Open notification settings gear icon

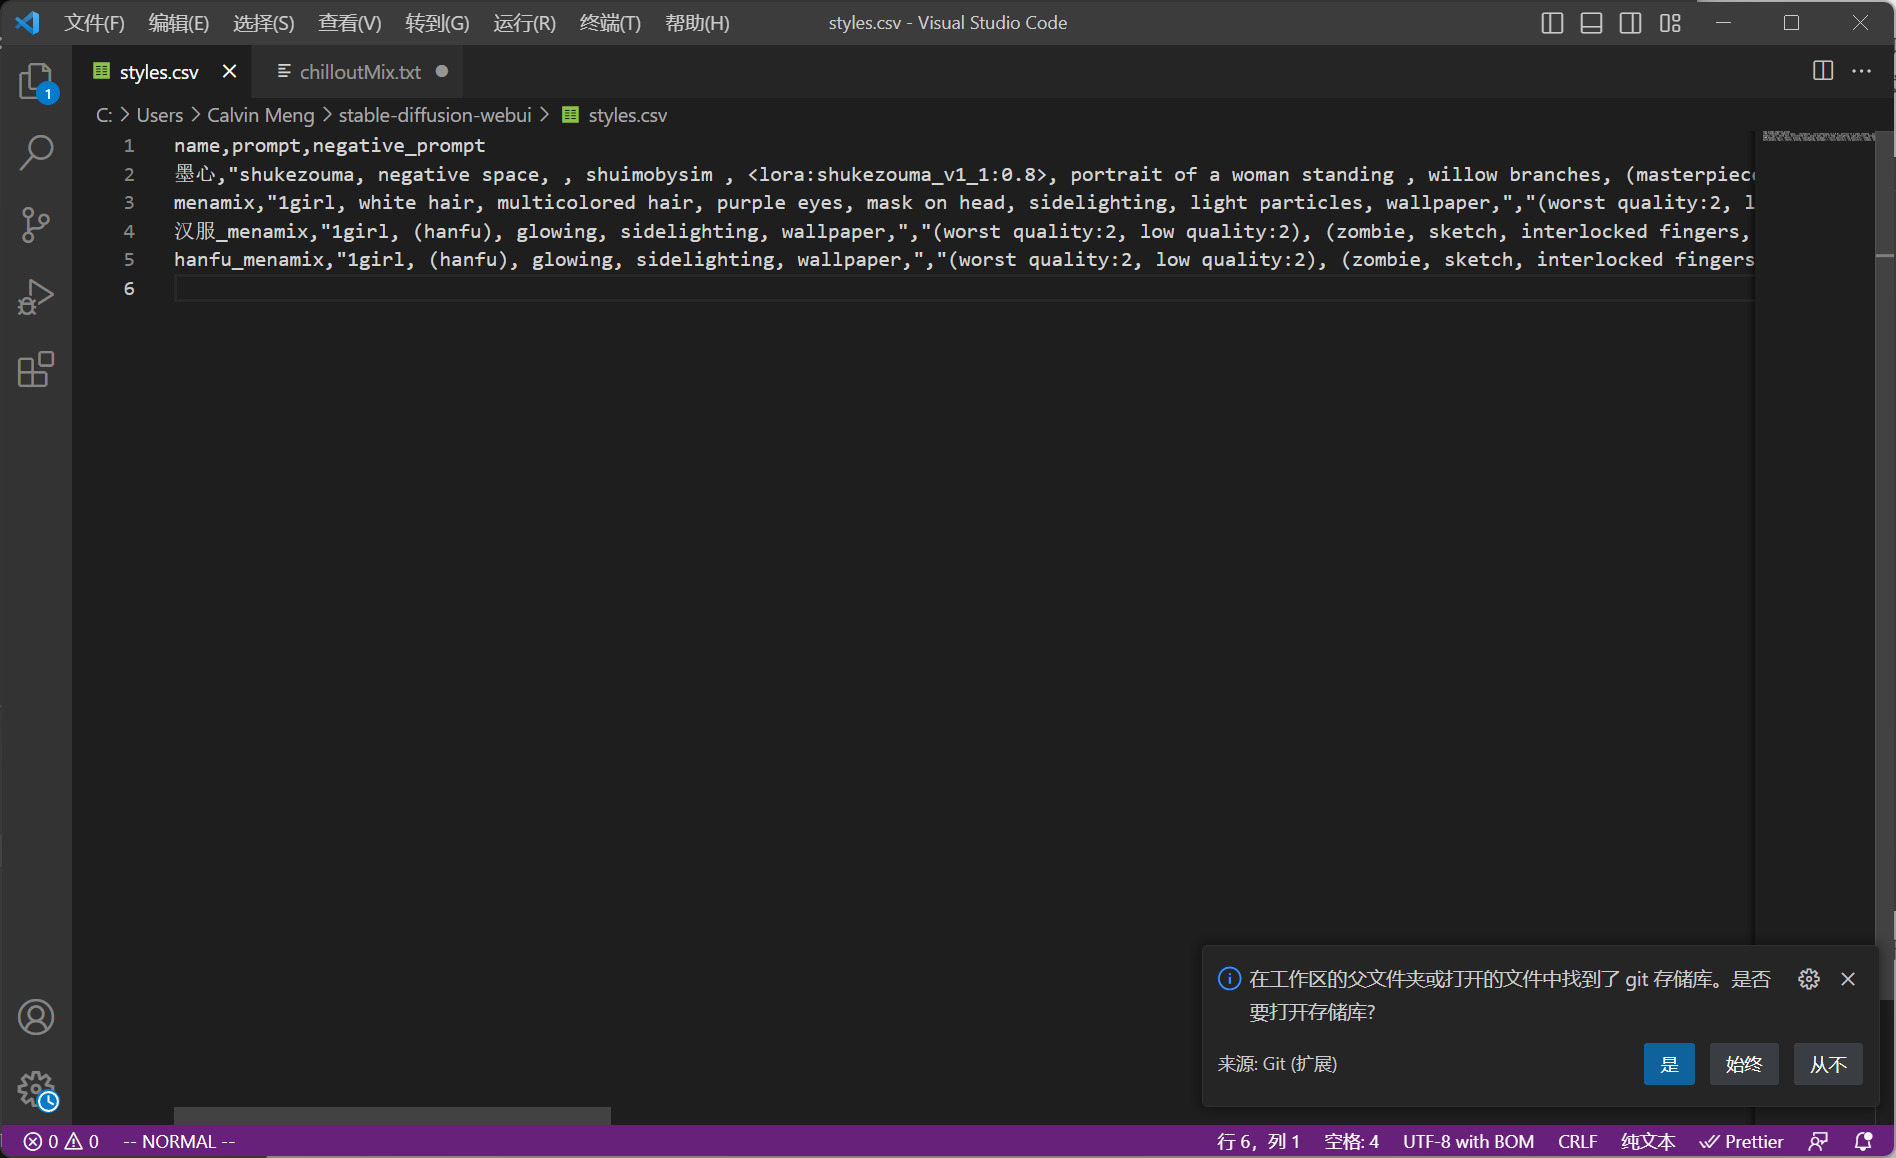pos(1809,979)
